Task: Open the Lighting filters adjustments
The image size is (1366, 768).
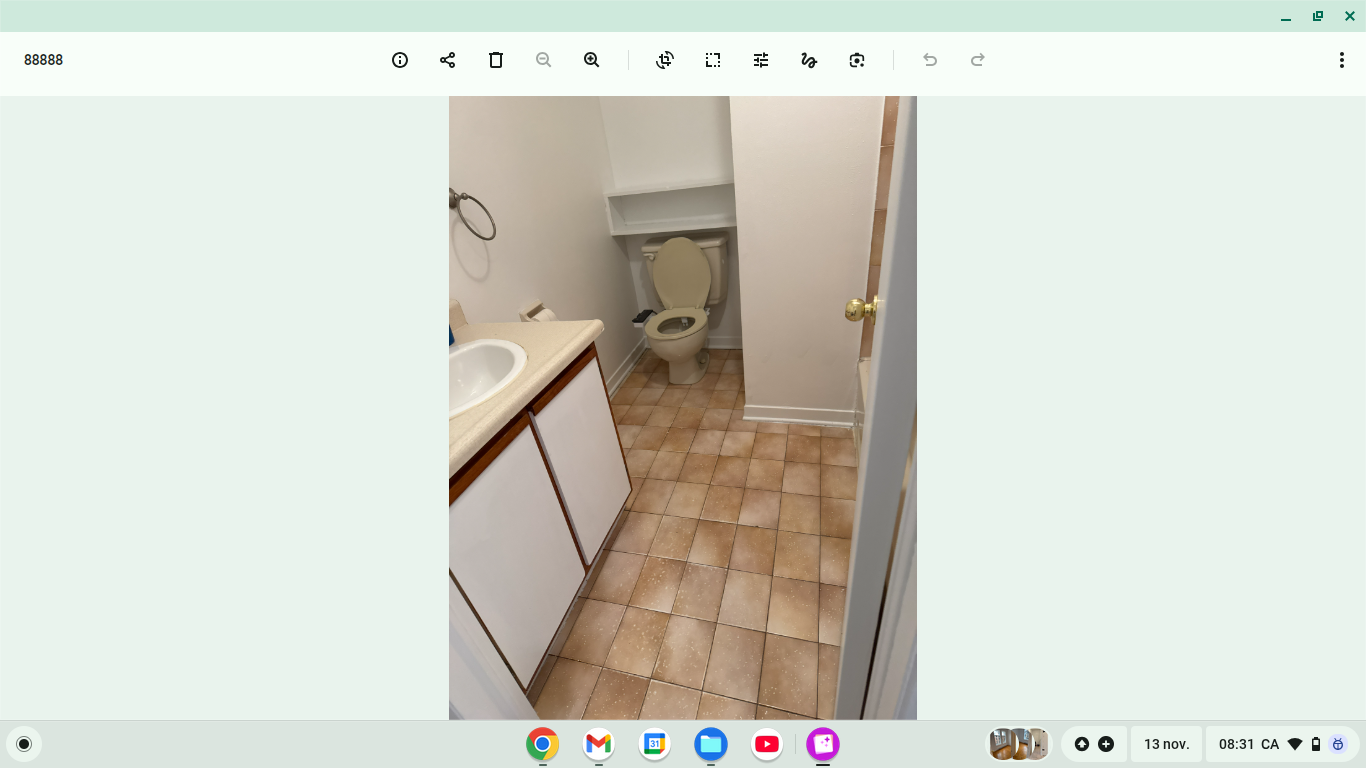Action: pos(761,60)
